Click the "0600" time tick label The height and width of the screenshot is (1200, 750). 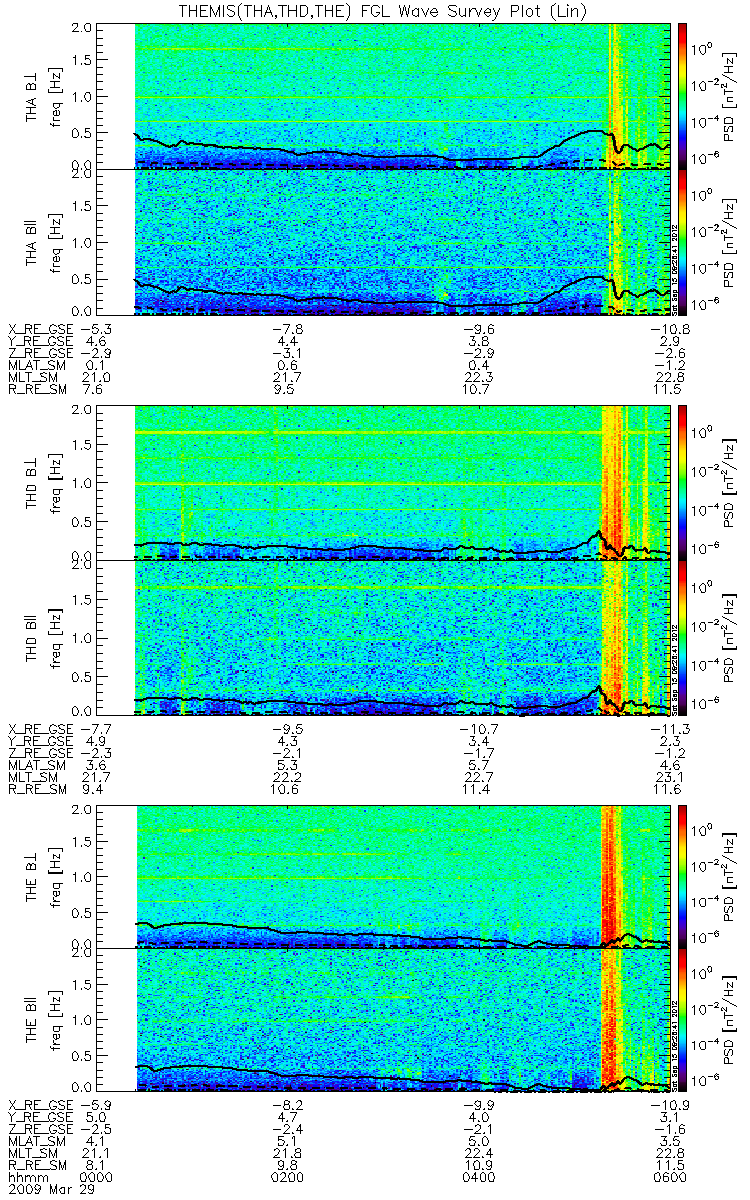671,1178
